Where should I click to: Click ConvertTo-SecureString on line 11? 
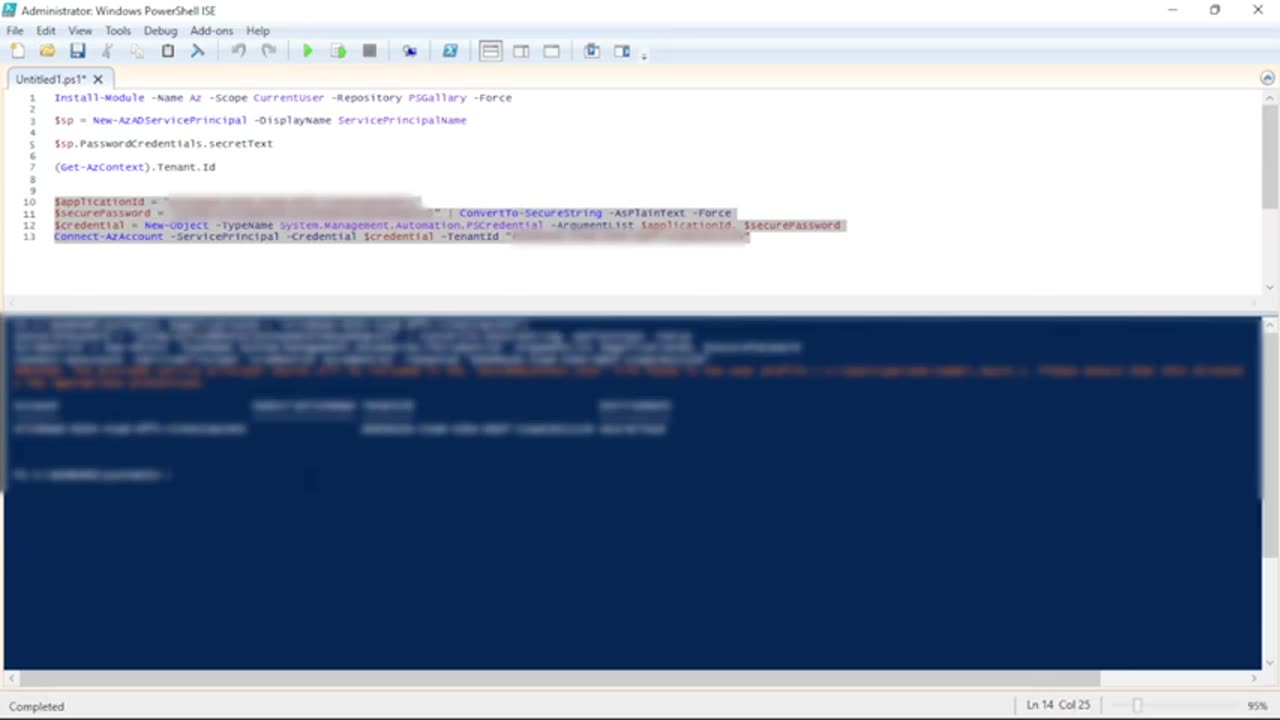point(530,213)
